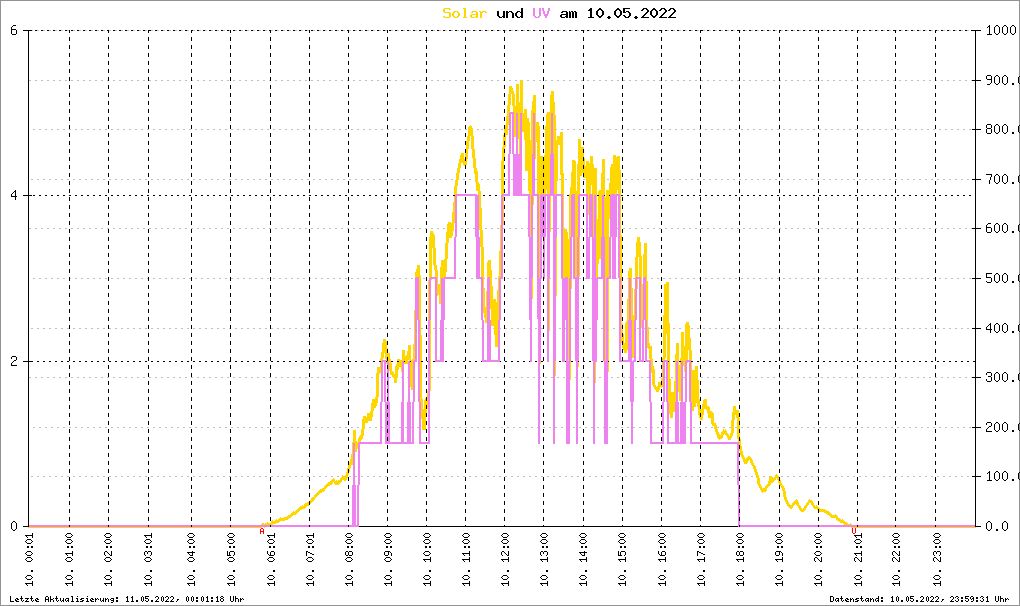Click right axis value '500.0'
The height and width of the screenshot is (606, 1020).
[1002, 278]
